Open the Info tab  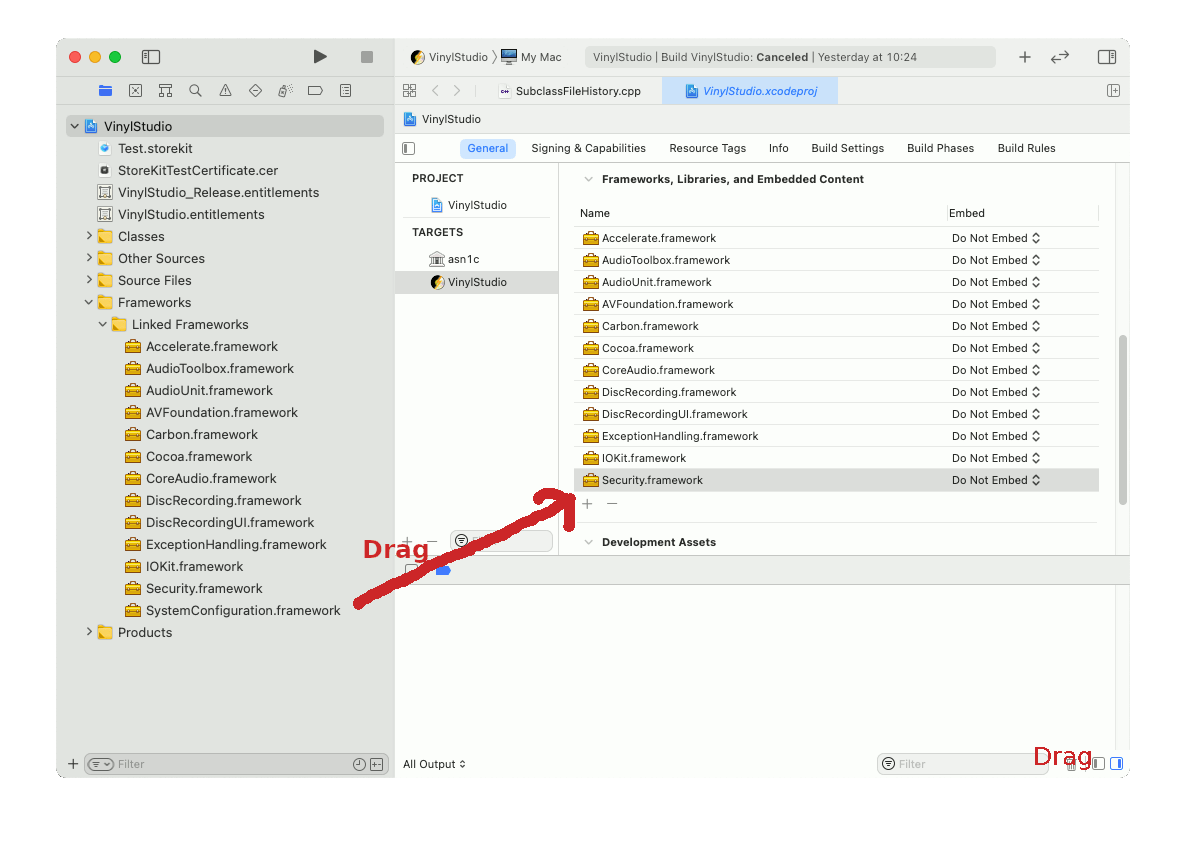pyautogui.click(x=778, y=148)
